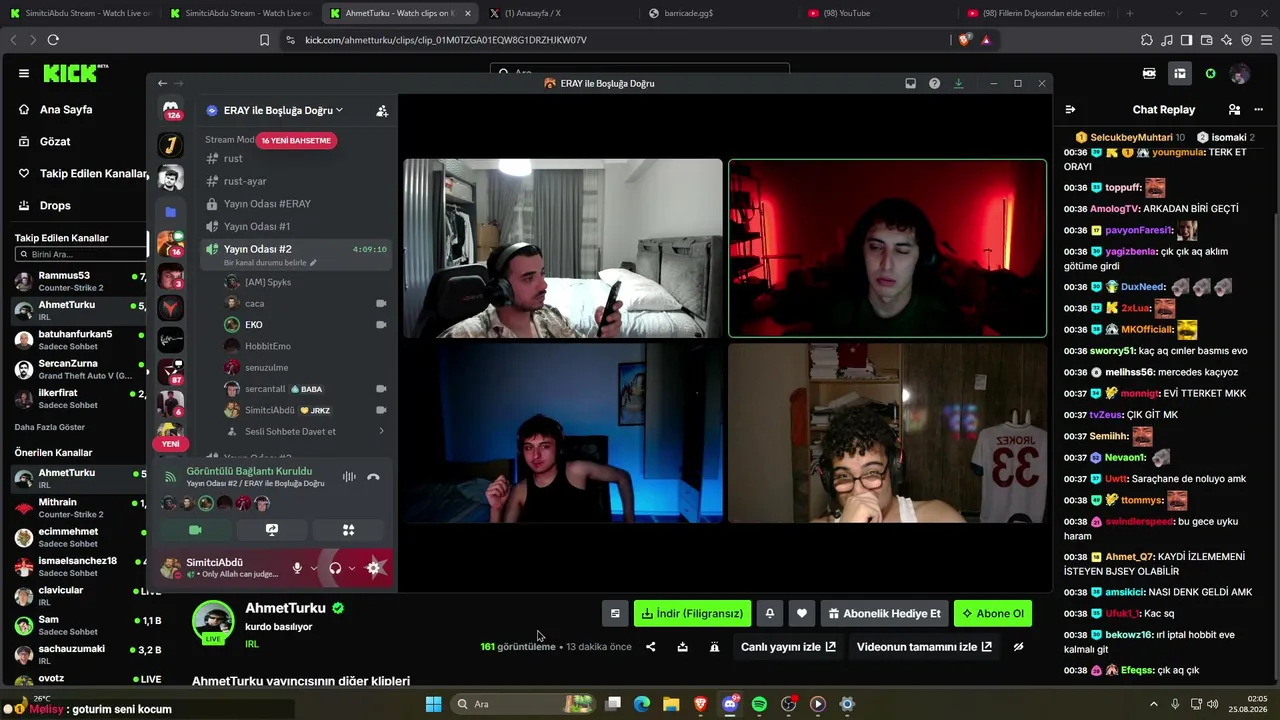Open Brave Shields icon in address bar

click(964, 40)
